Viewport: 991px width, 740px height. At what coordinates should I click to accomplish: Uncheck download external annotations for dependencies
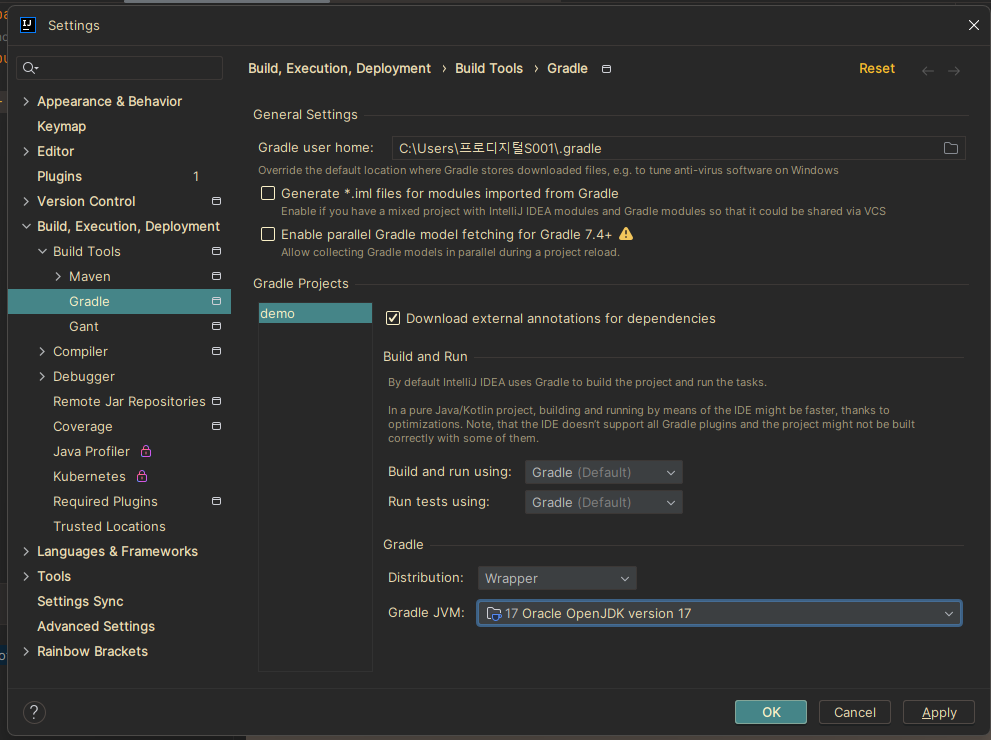(393, 318)
